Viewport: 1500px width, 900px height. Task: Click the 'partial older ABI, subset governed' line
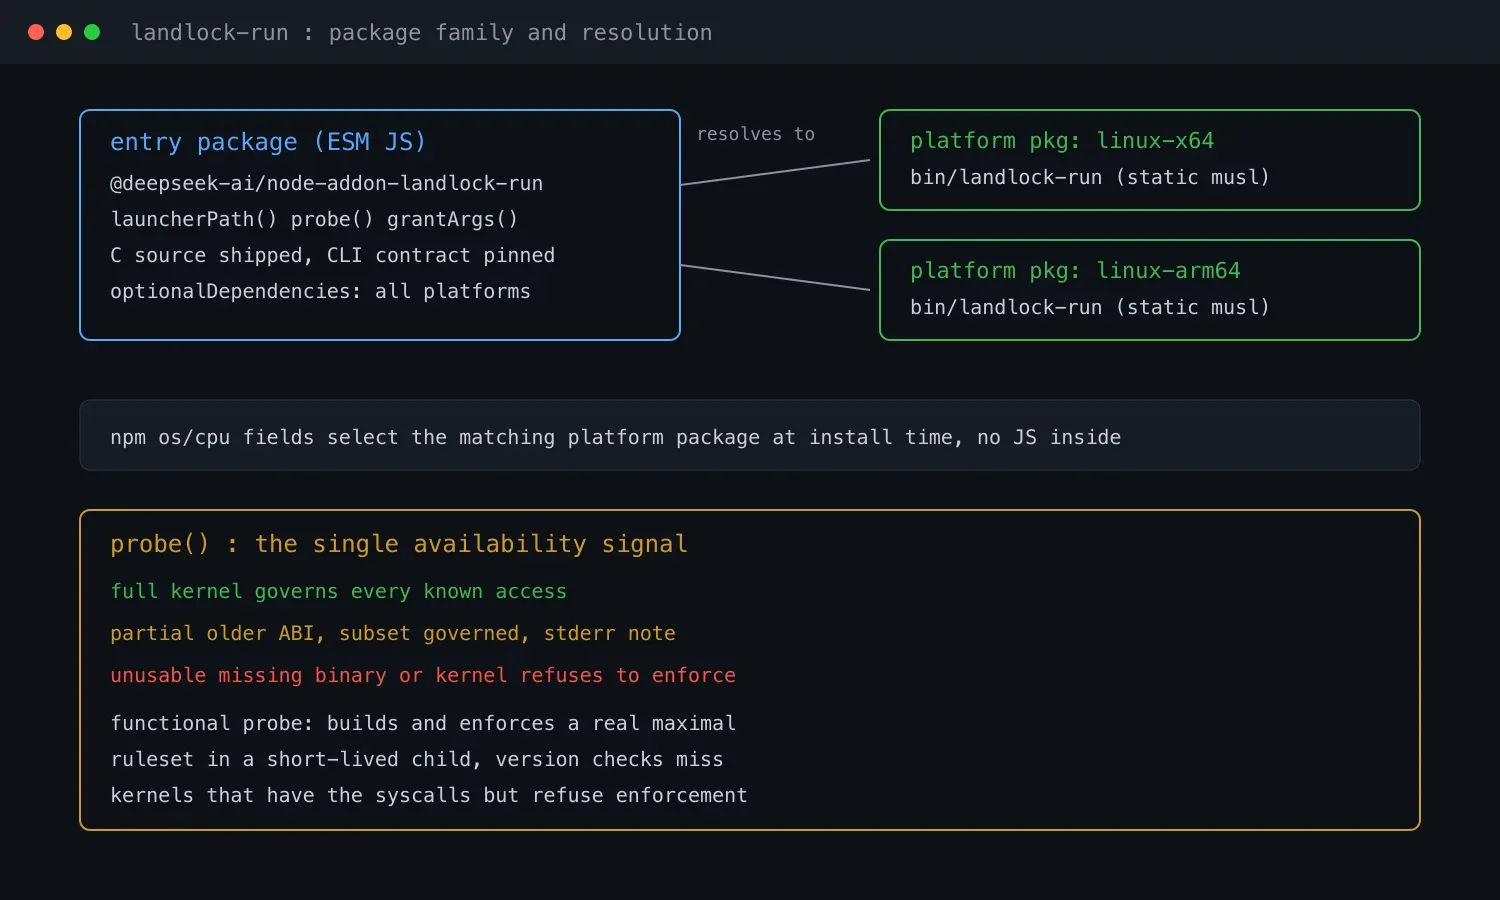pyautogui.click(x=393, y=634)
